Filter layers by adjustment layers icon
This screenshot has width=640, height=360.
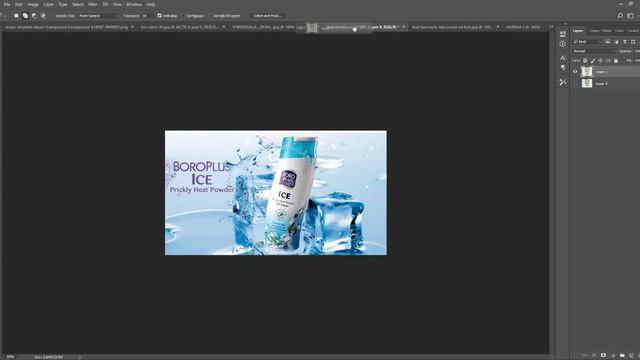616,42
